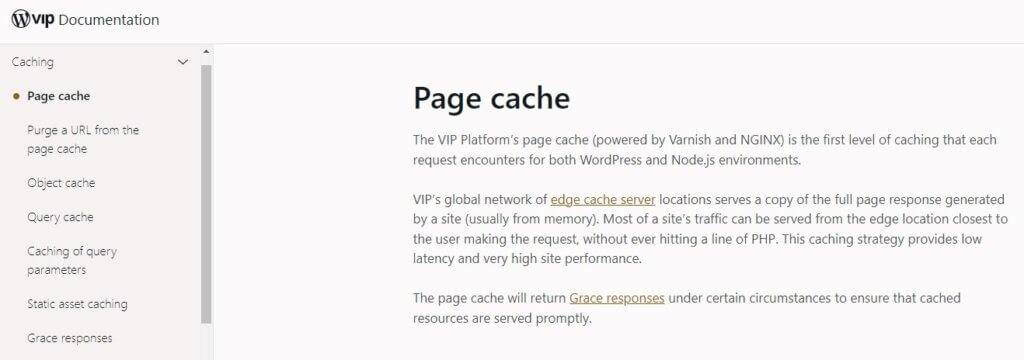Click the sidebar scrollbar up arrow
The image size is (1024, 360).
[206, 52]
